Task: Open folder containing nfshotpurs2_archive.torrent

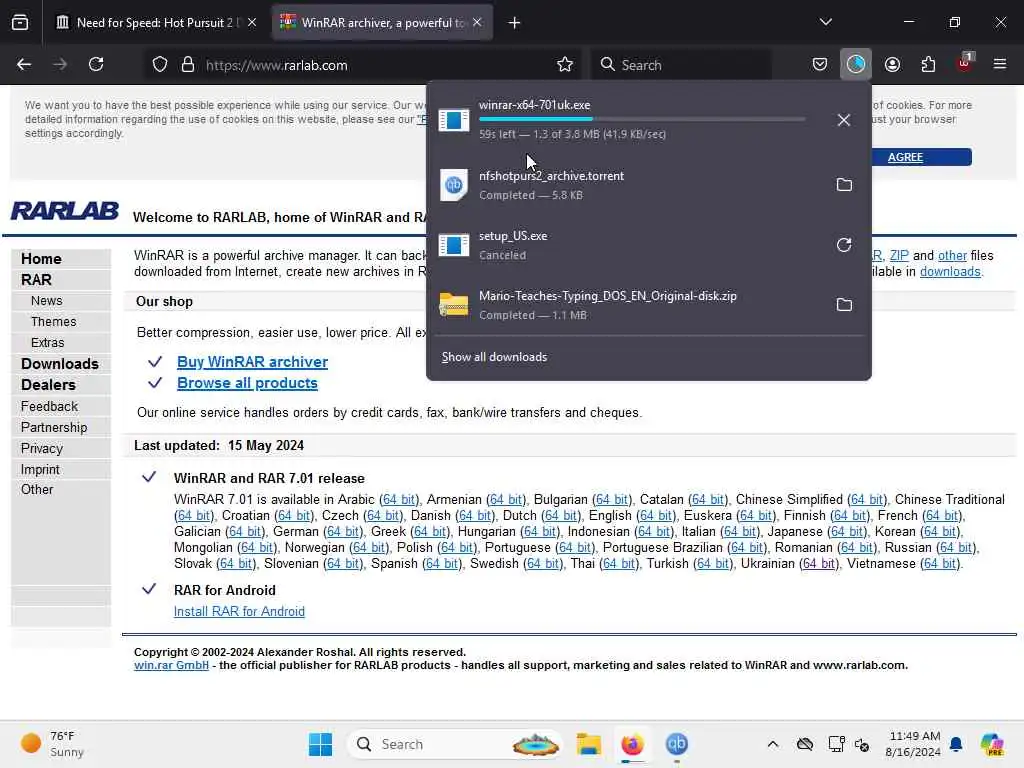Action: tap(844, 185)
